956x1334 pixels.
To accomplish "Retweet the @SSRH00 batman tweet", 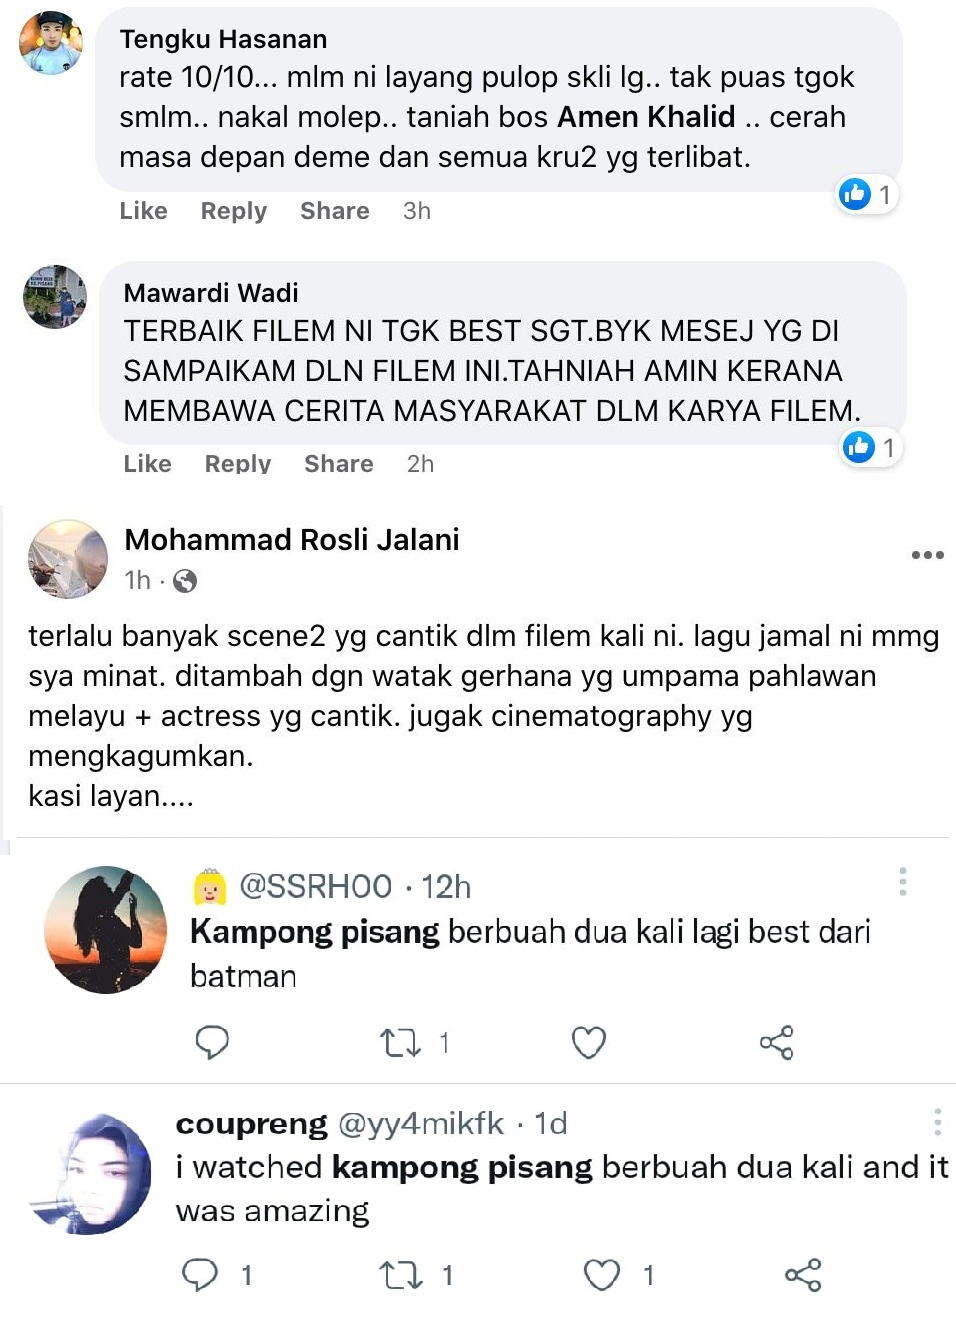I will click(x=401, y=1043).
